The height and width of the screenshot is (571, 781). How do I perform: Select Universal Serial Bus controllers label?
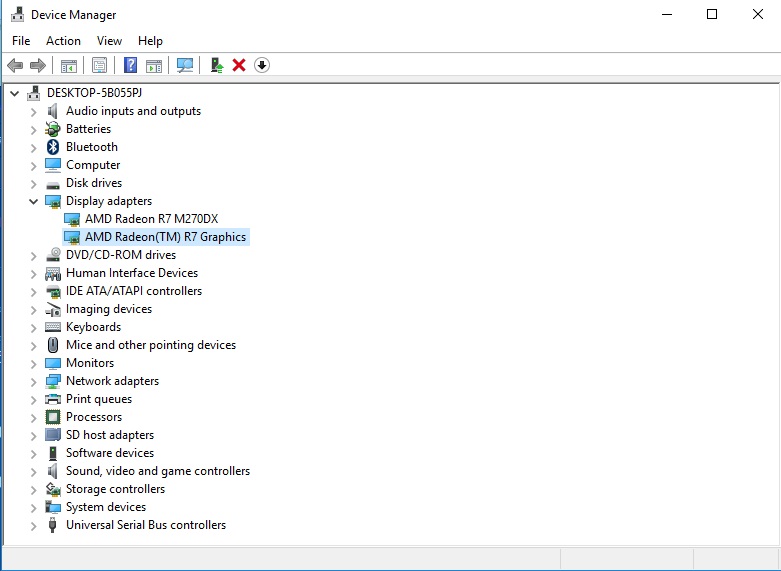pyautogui.click(x=145, y=525)
